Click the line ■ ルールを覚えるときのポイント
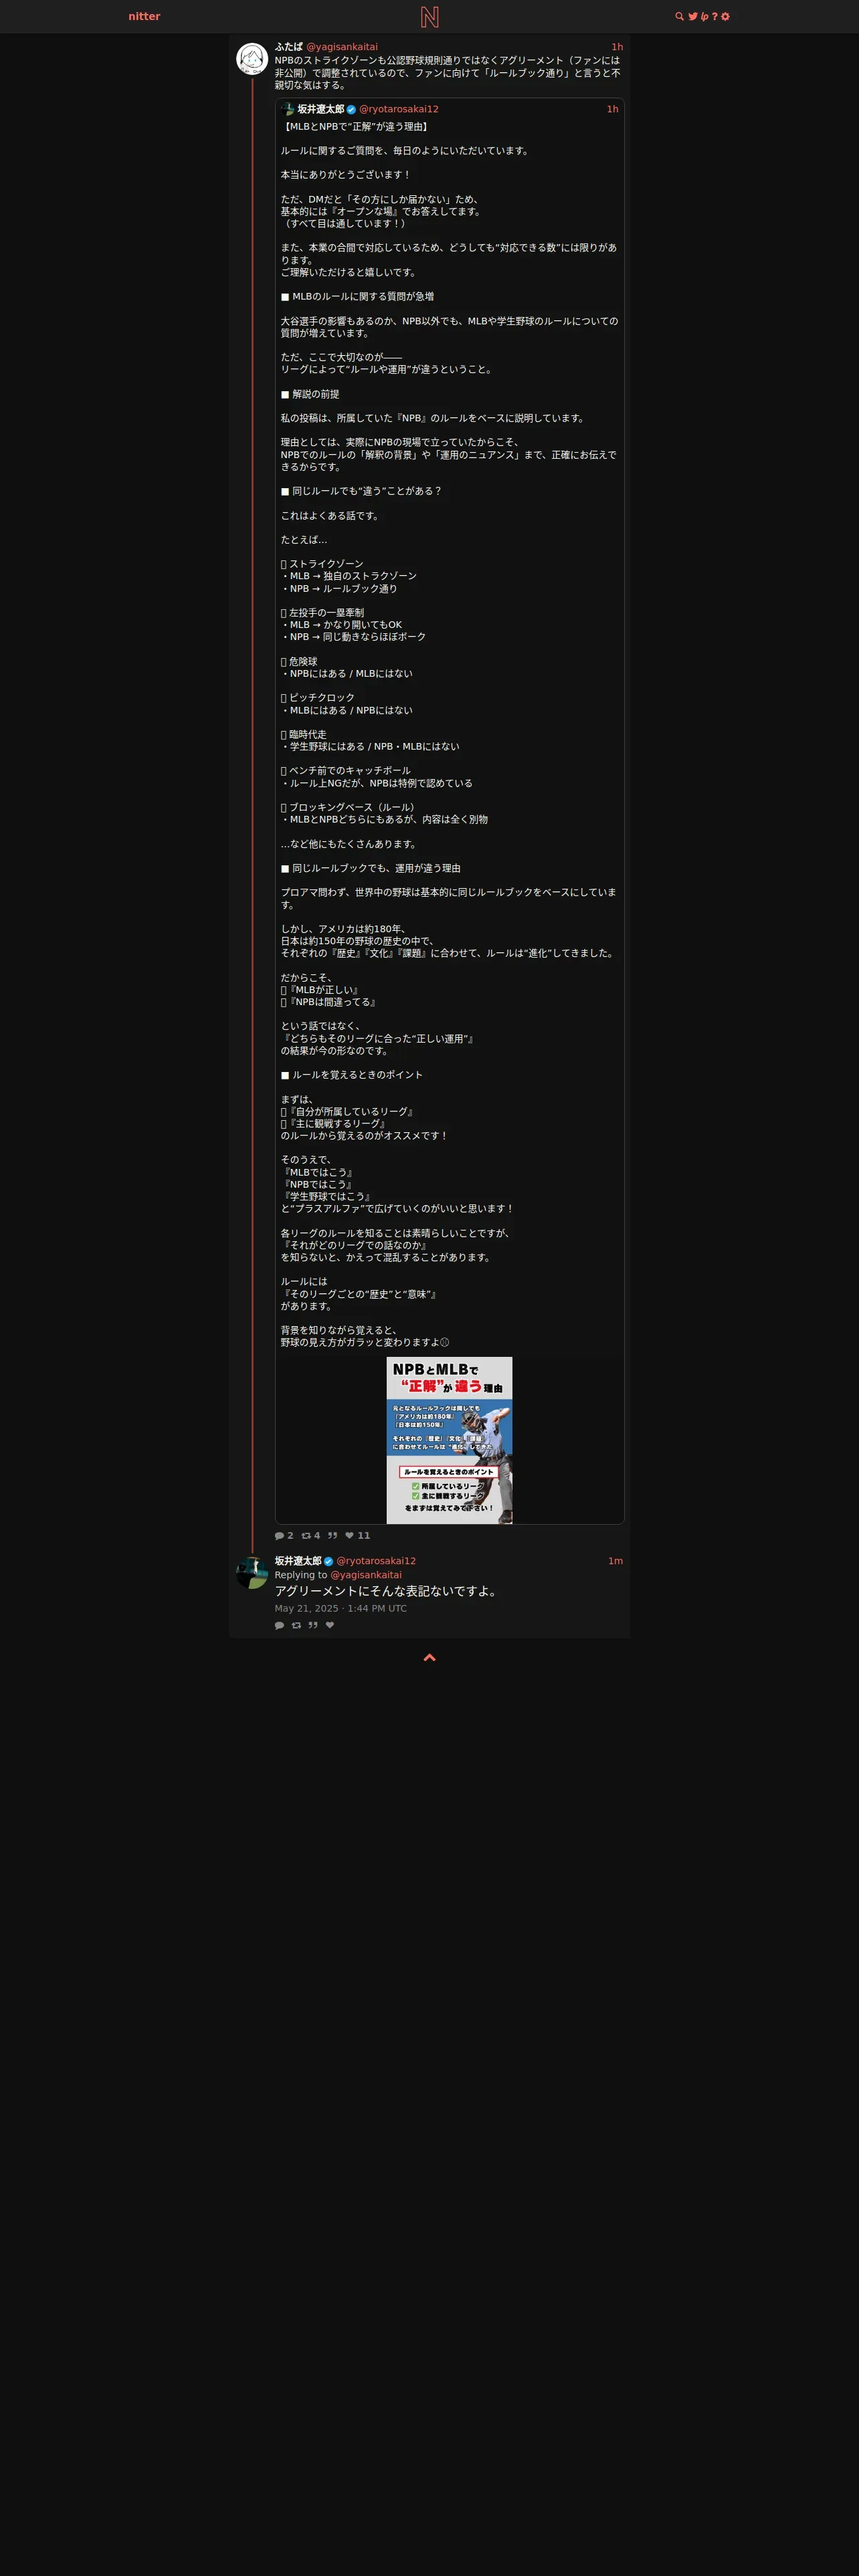This screenshot has width=859, height=2576. point(352,1075)
